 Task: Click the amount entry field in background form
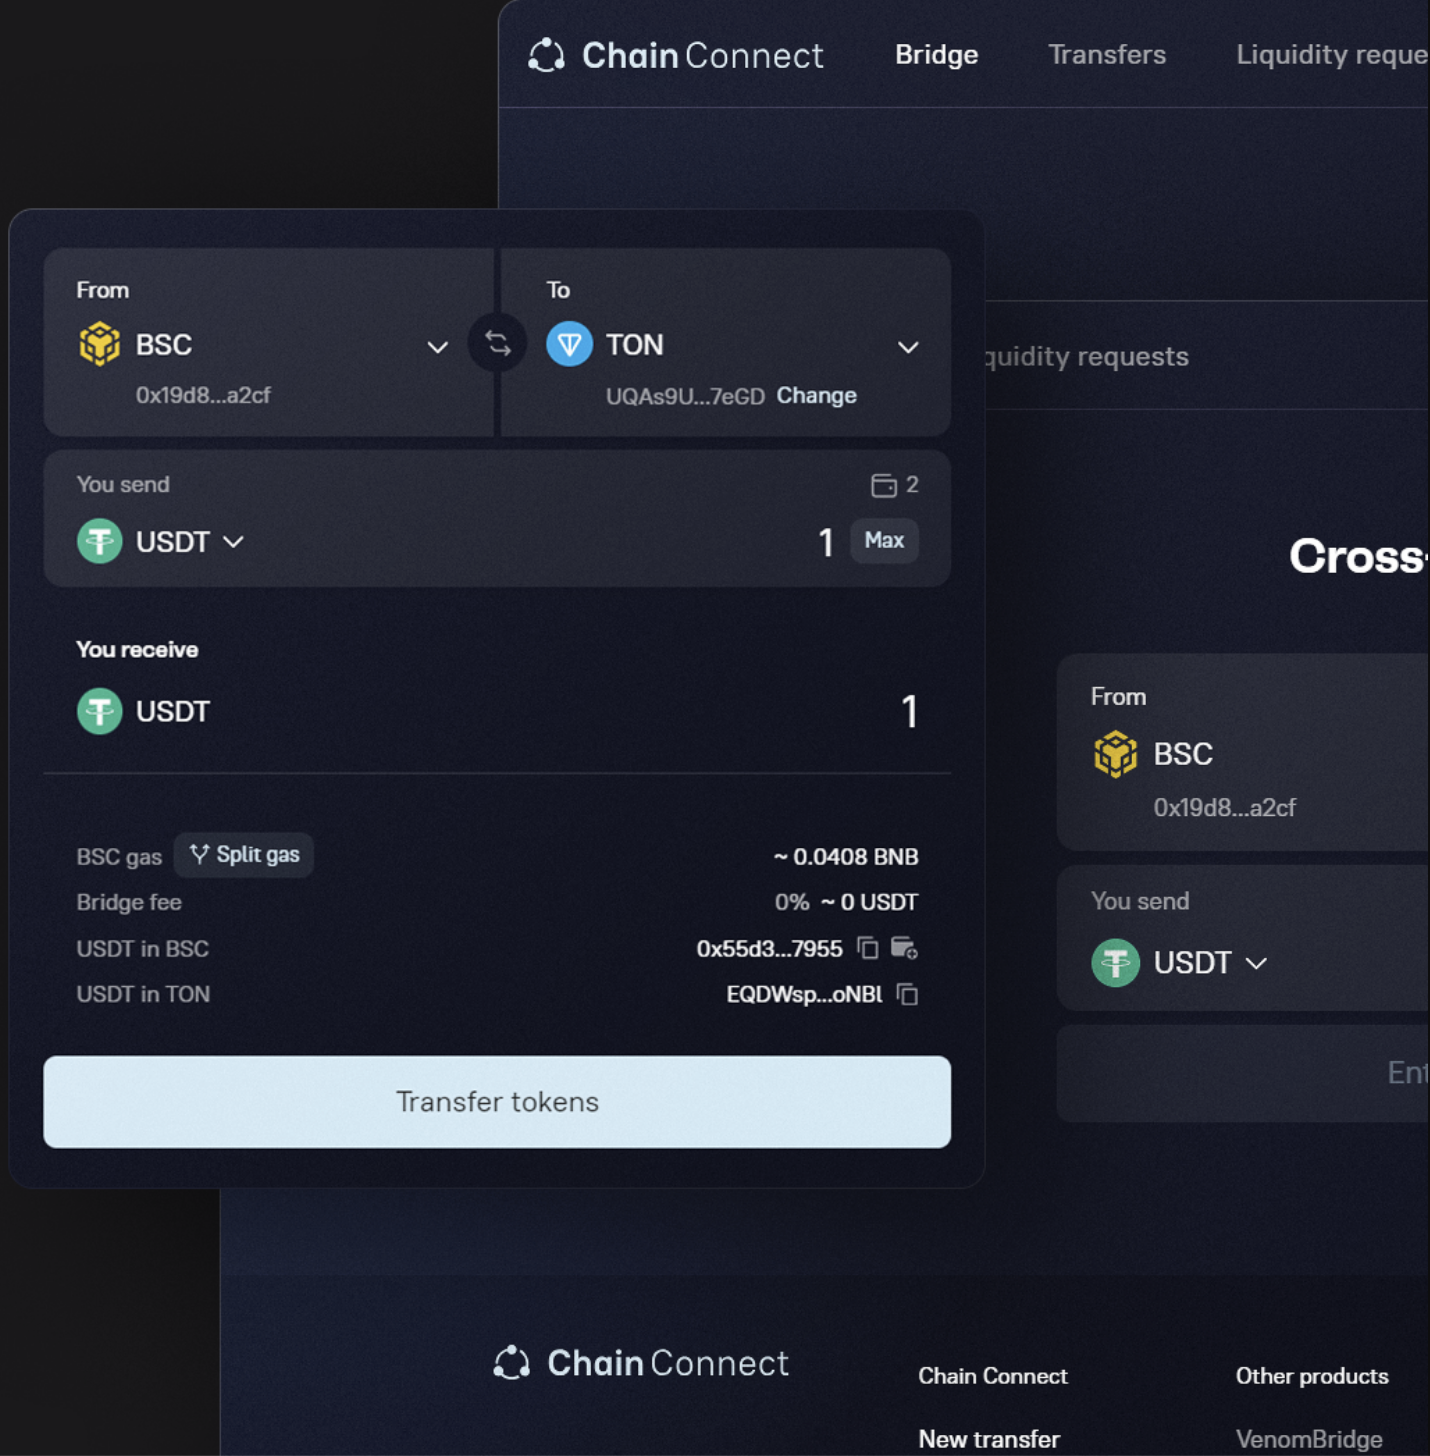[1243, 1073]
